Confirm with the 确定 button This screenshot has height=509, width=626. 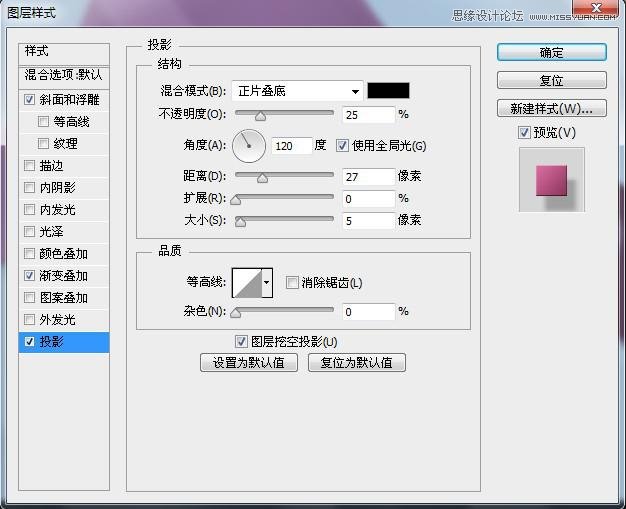[x=552, y=52]
